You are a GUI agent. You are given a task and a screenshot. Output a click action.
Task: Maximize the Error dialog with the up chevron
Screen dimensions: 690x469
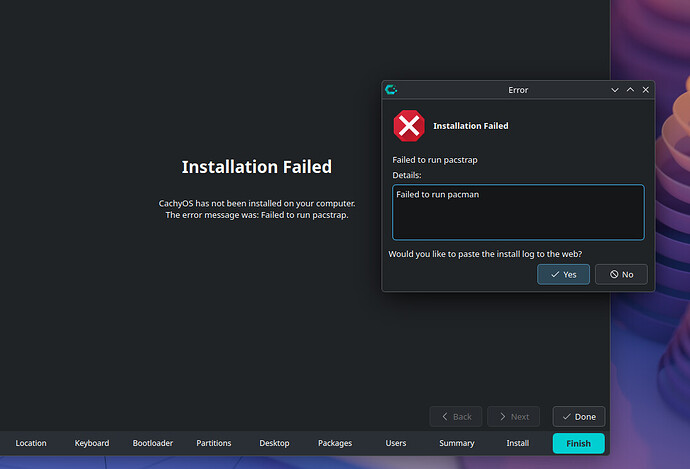click(x=630, y=90)
